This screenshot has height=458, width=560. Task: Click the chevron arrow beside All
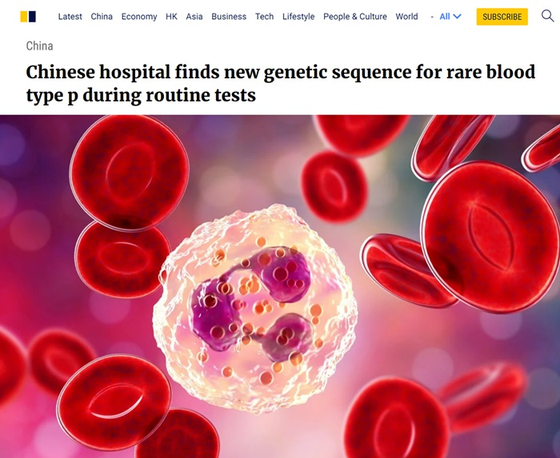457,16
